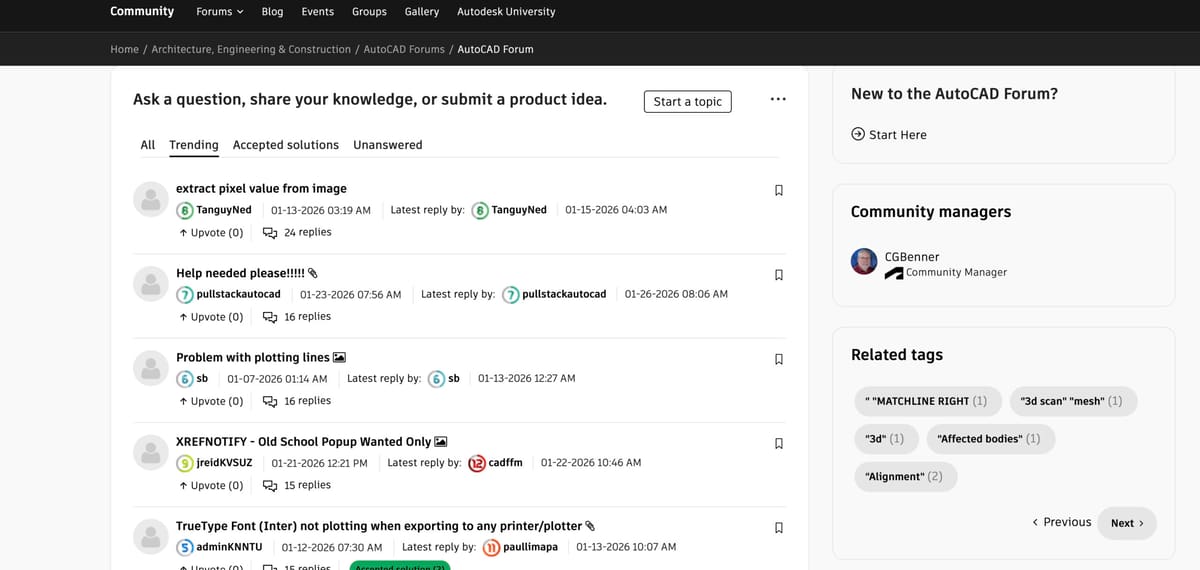Select the "MATCHLINE RIGHT tag

(927, 401)
